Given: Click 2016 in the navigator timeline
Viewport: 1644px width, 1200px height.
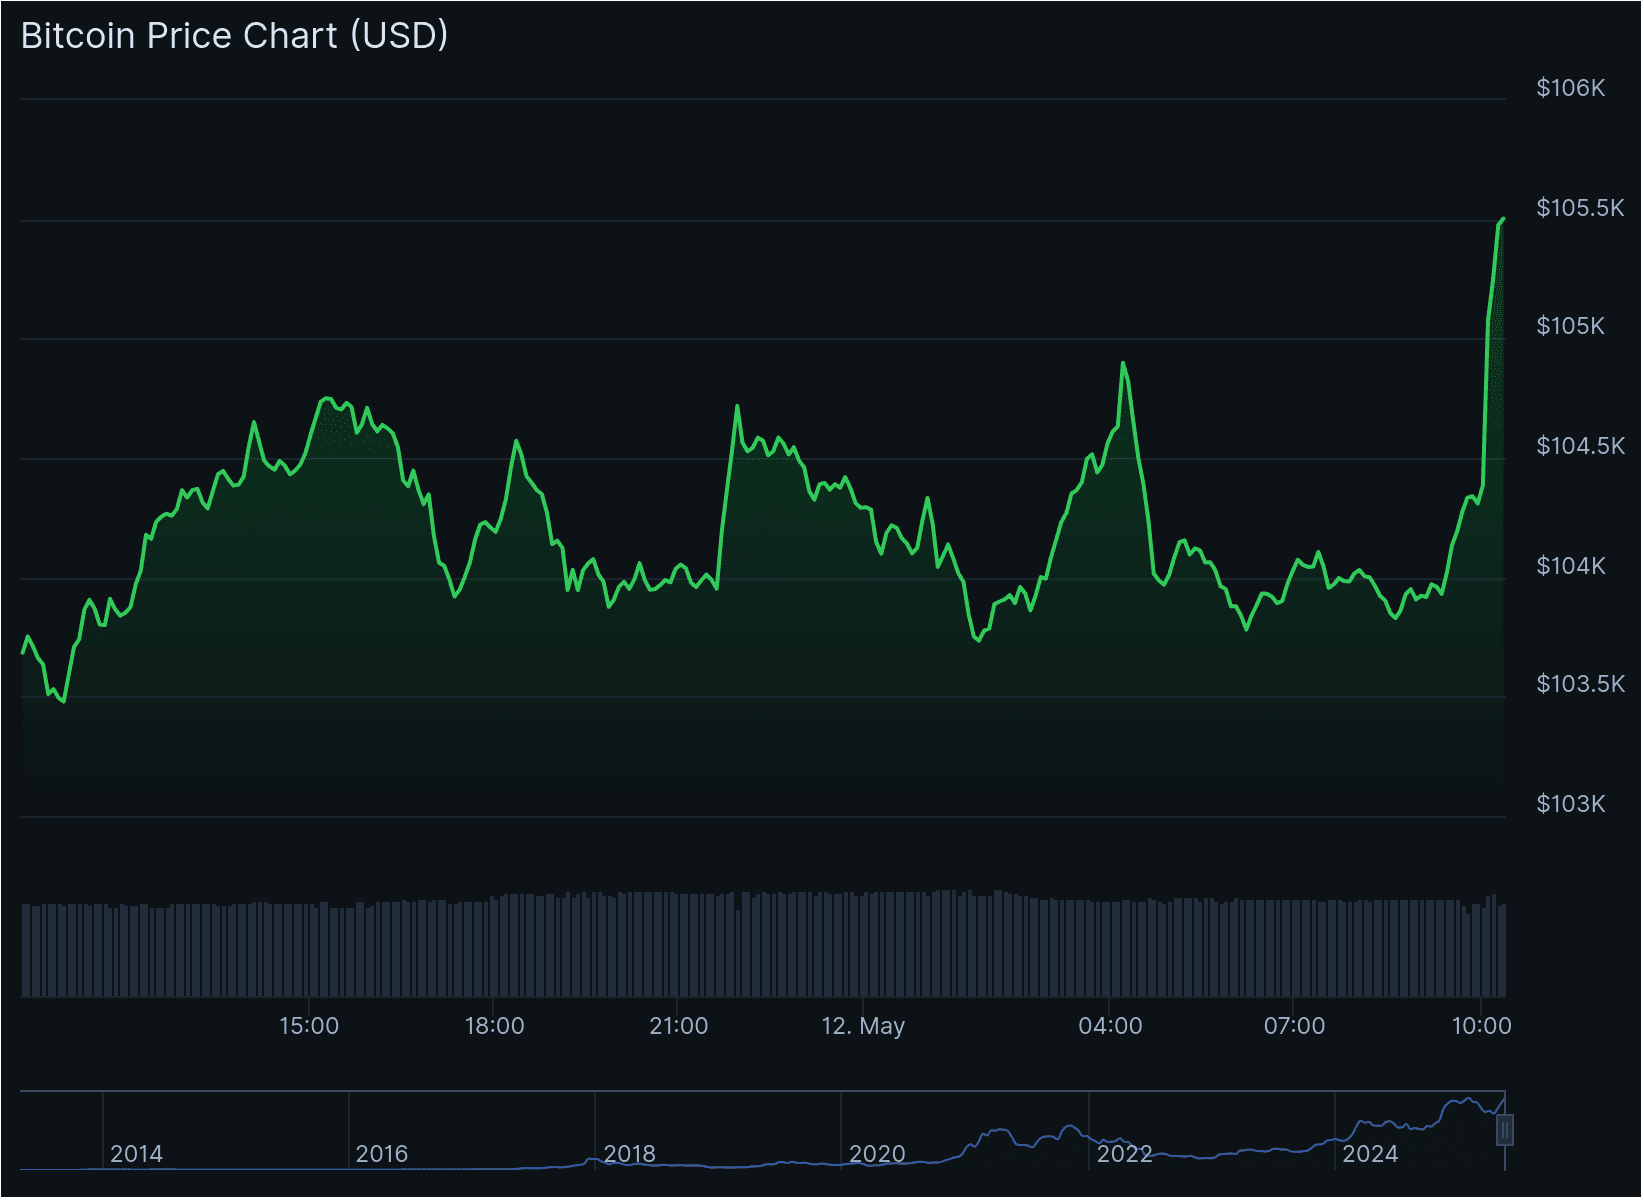Looking at the screenshot, I should coord(382,1154).
